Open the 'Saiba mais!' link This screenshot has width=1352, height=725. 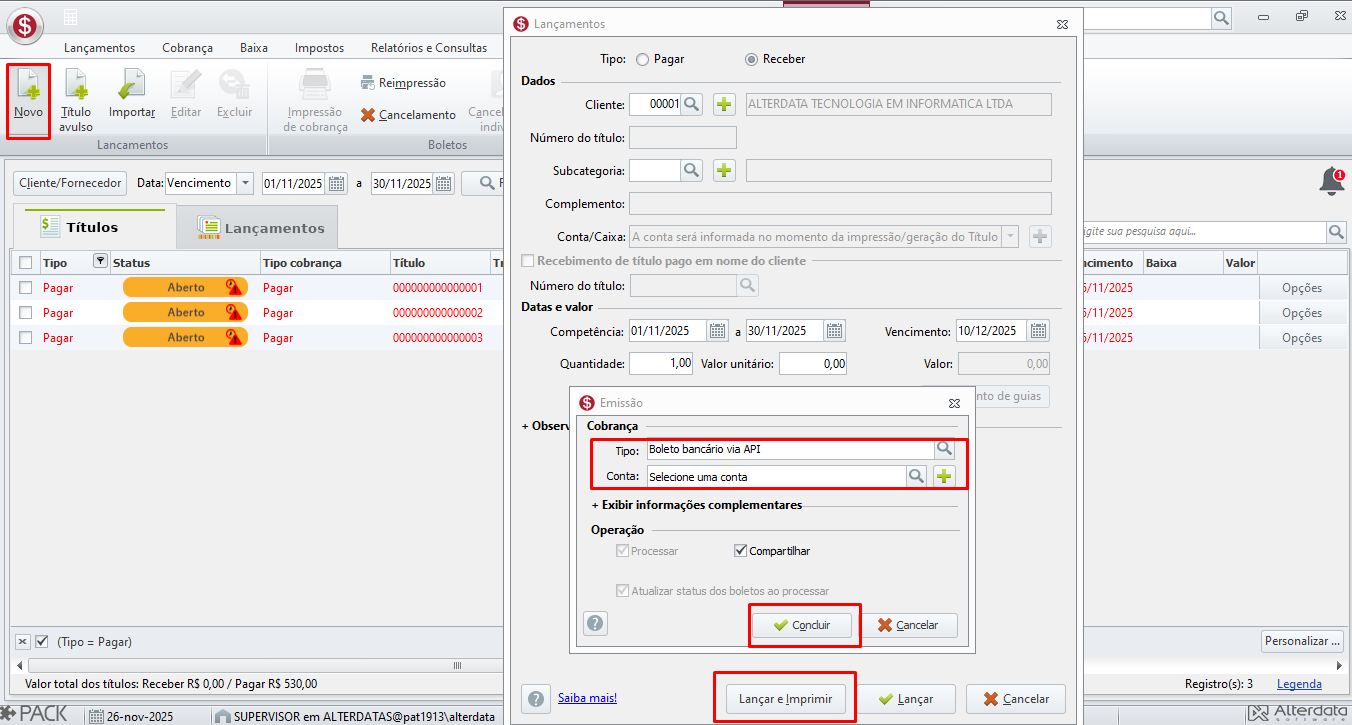coord(587,698)
